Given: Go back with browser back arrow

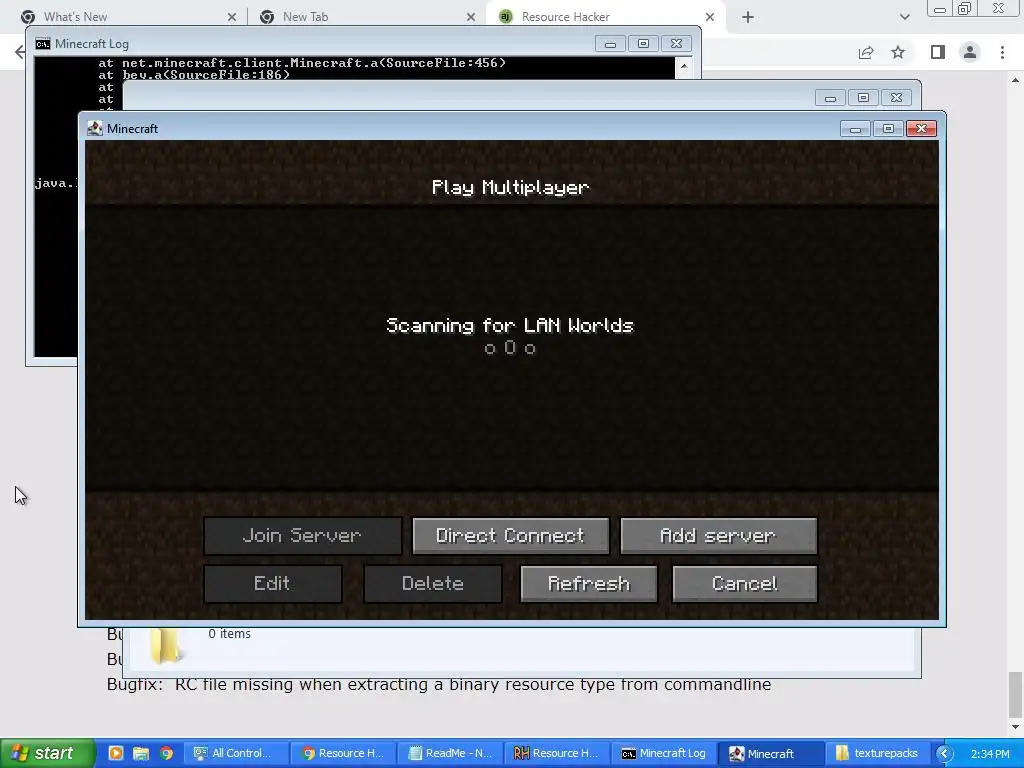Looking at the screenshot, I should (x=20, y=52).
